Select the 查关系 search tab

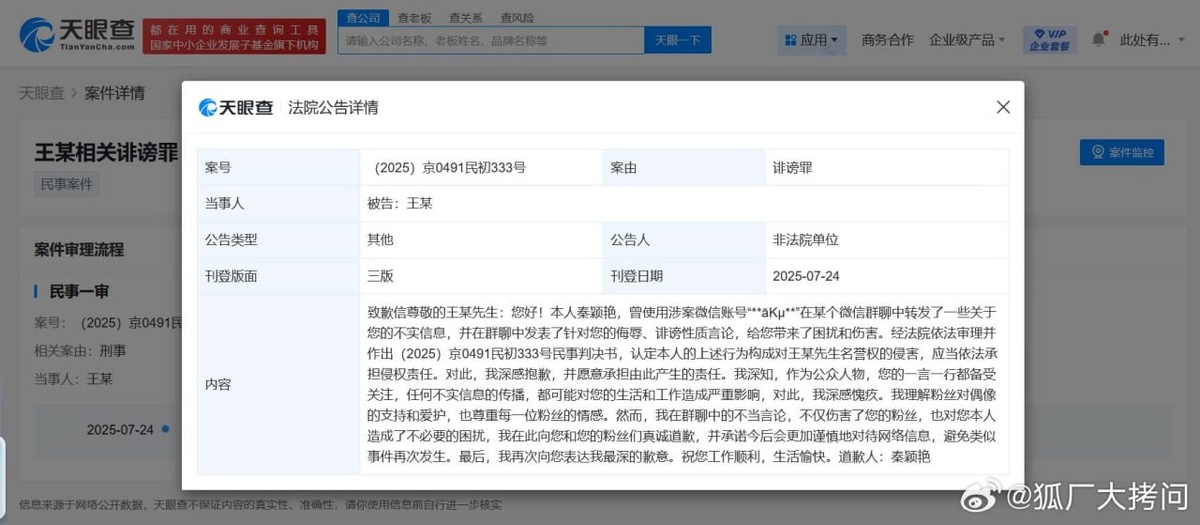click(465, 17)
